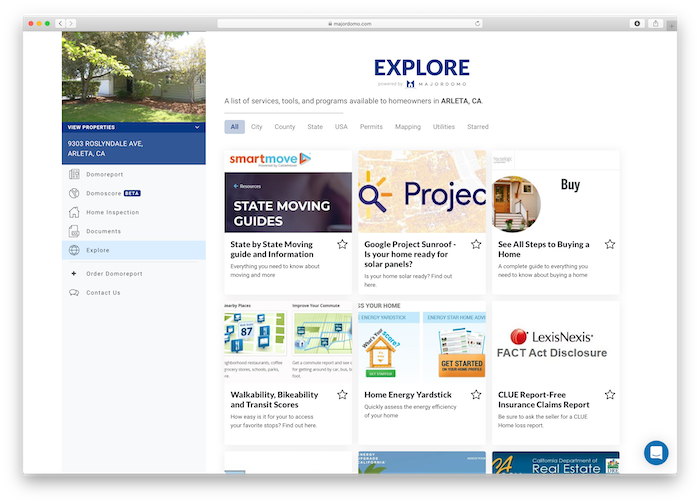Click the Contact Us link
This screenshot has width=700, height=504.
[x=103, y=293]
